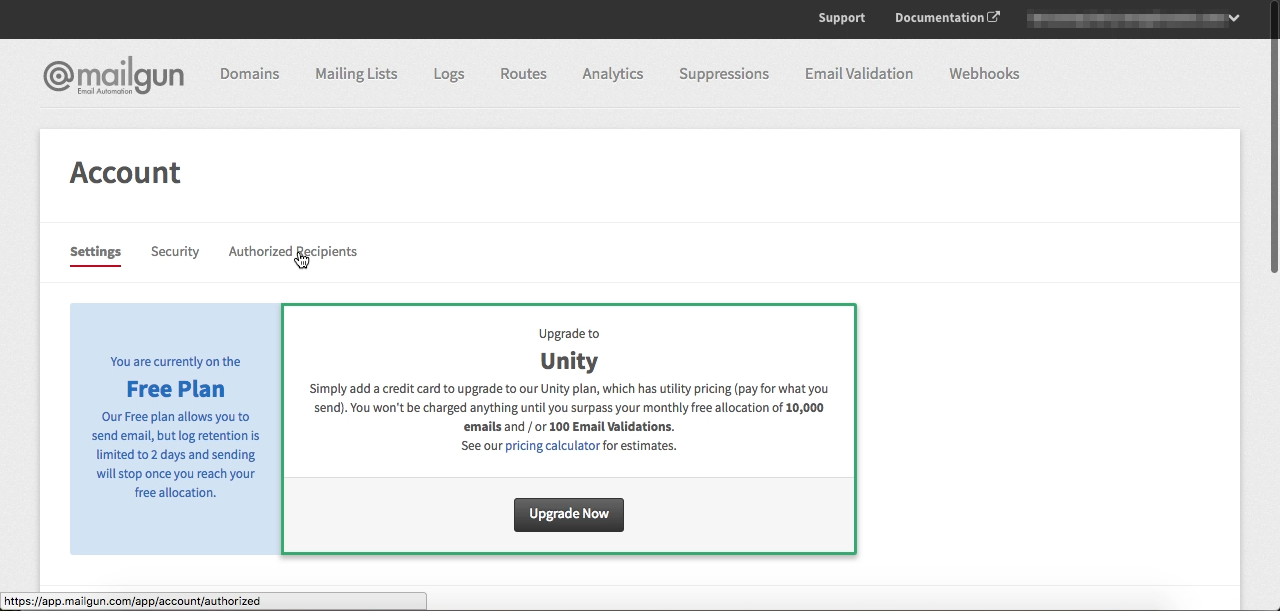Select the Settings tab
This screenshot has width=1280, height=611.
[95, 252]
